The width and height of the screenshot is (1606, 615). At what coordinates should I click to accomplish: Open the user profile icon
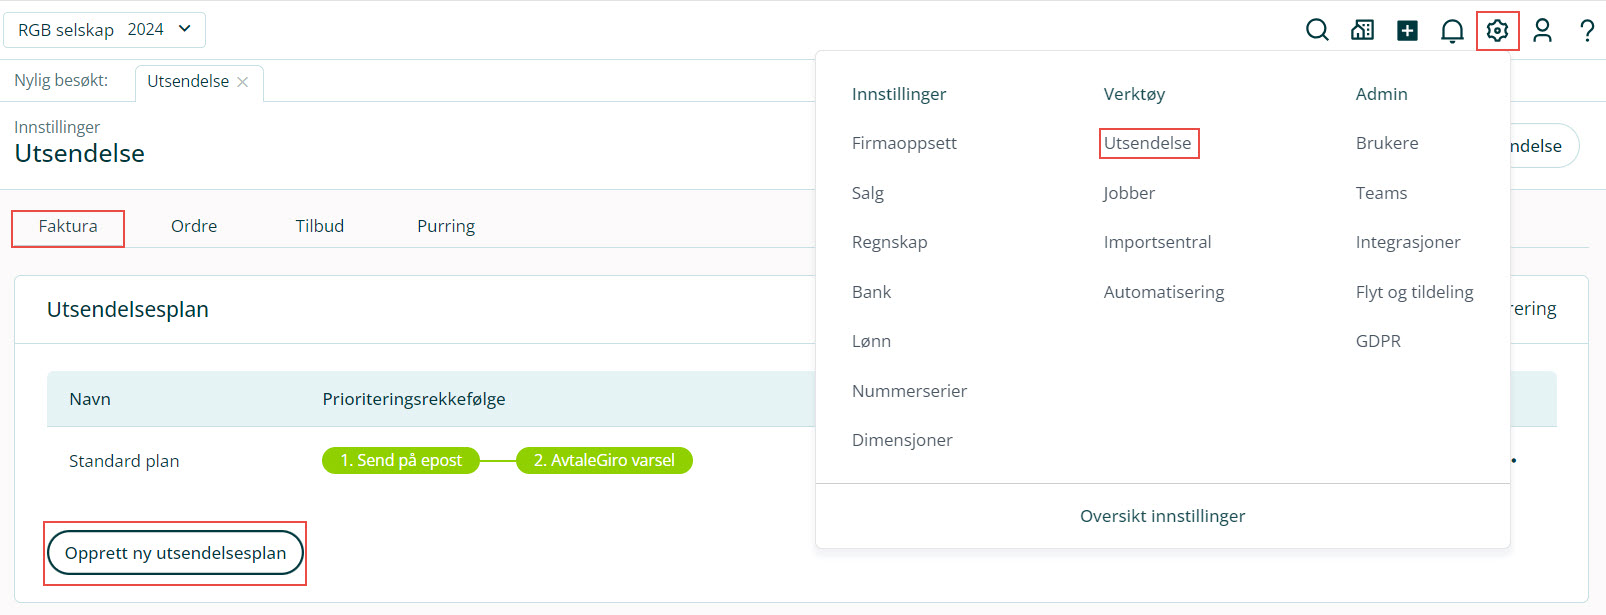(x=1542, y=30)
